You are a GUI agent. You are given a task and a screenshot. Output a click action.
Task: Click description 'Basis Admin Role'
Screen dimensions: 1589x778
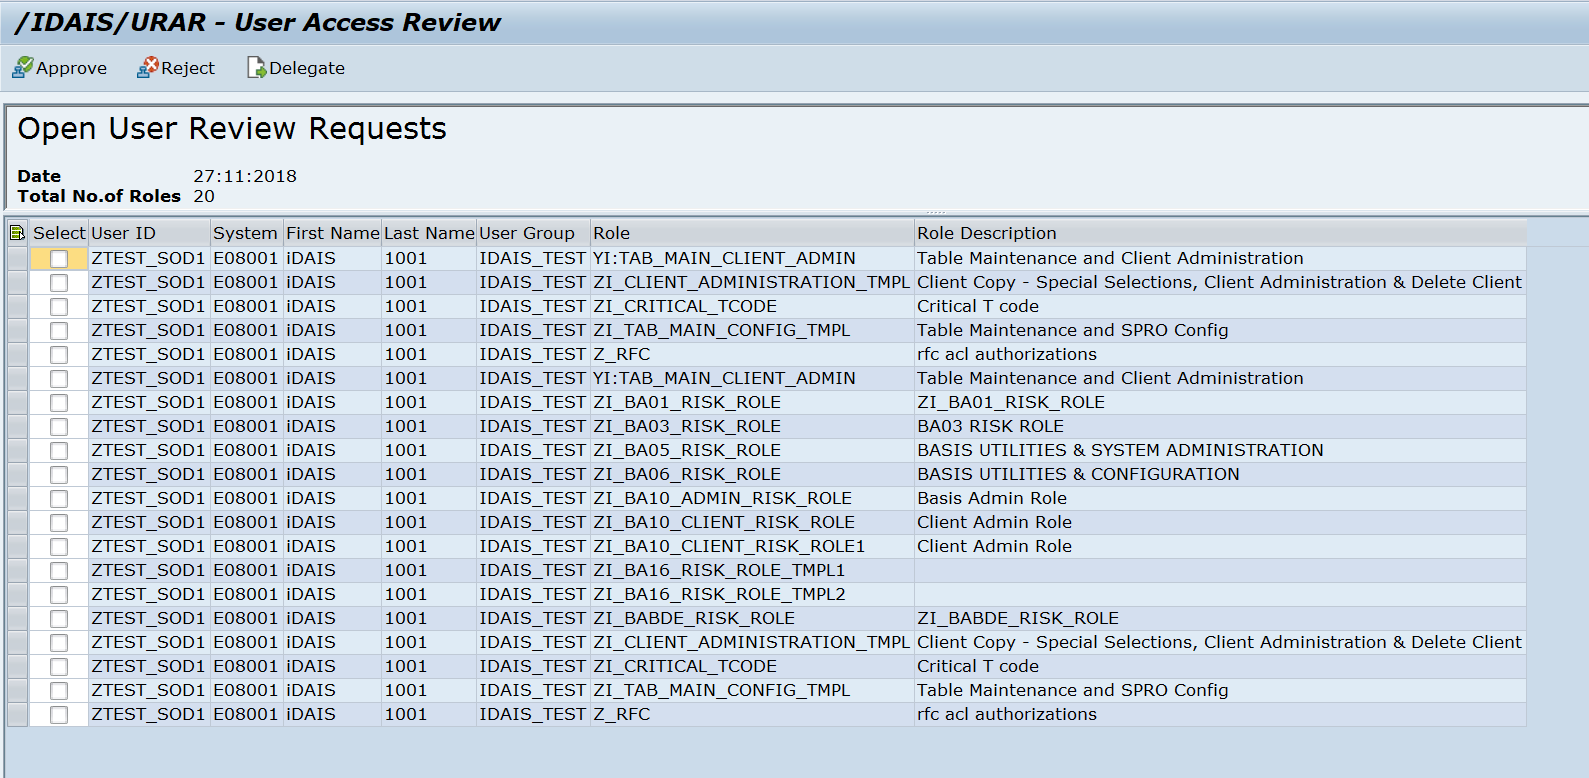992,498
